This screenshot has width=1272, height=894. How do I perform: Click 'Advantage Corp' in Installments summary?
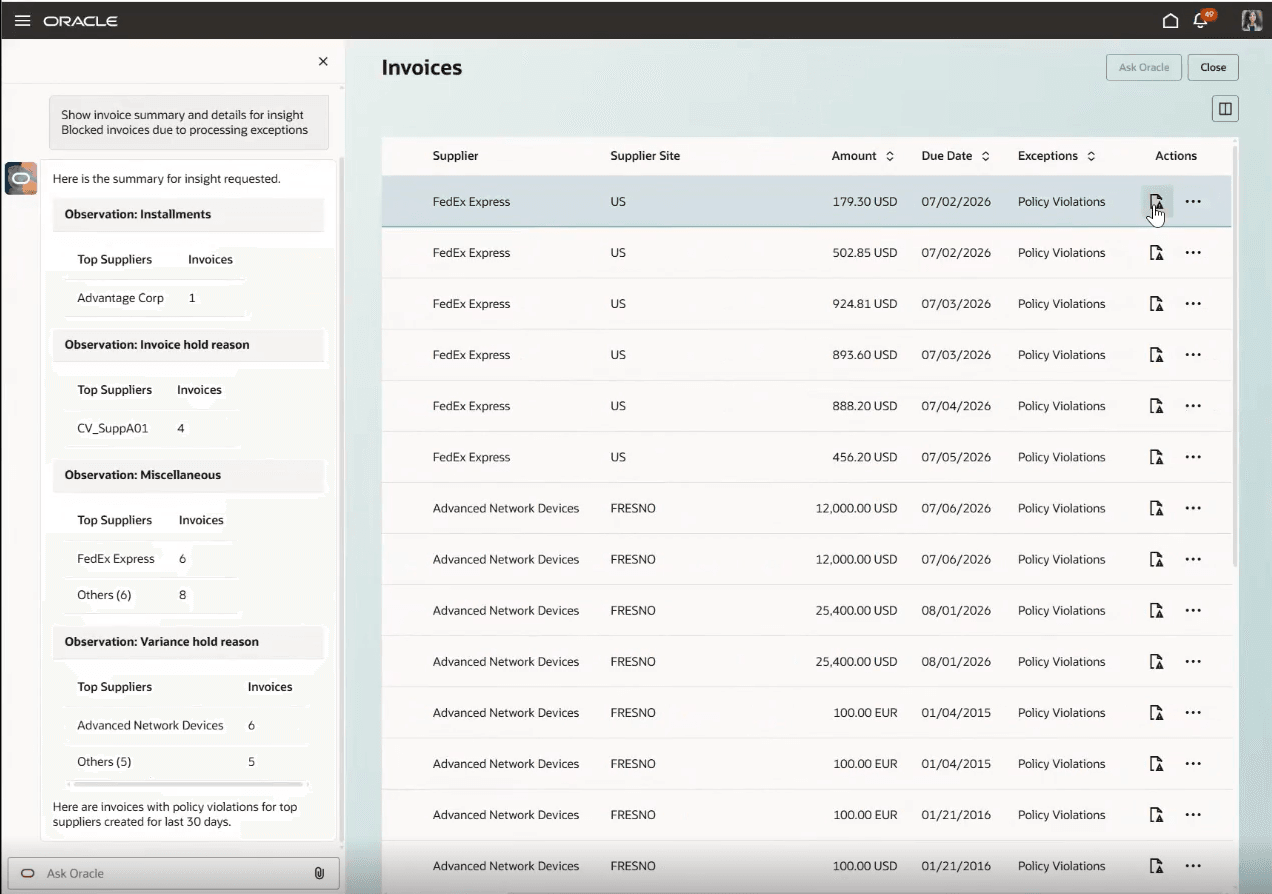(x=120, y=298)
